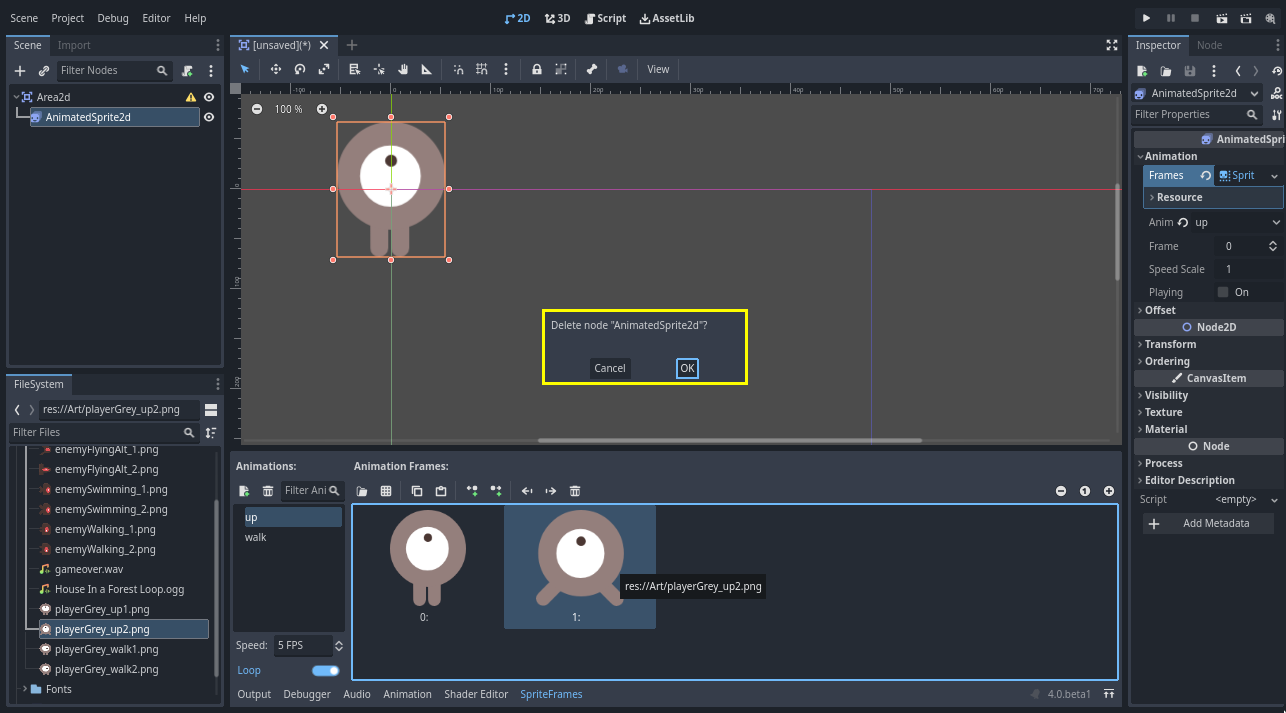Image resolution: width=1286 pixels, height=713 pixels.
Task: Activate the Ruler Mode tool
Action: click(427, 69)
